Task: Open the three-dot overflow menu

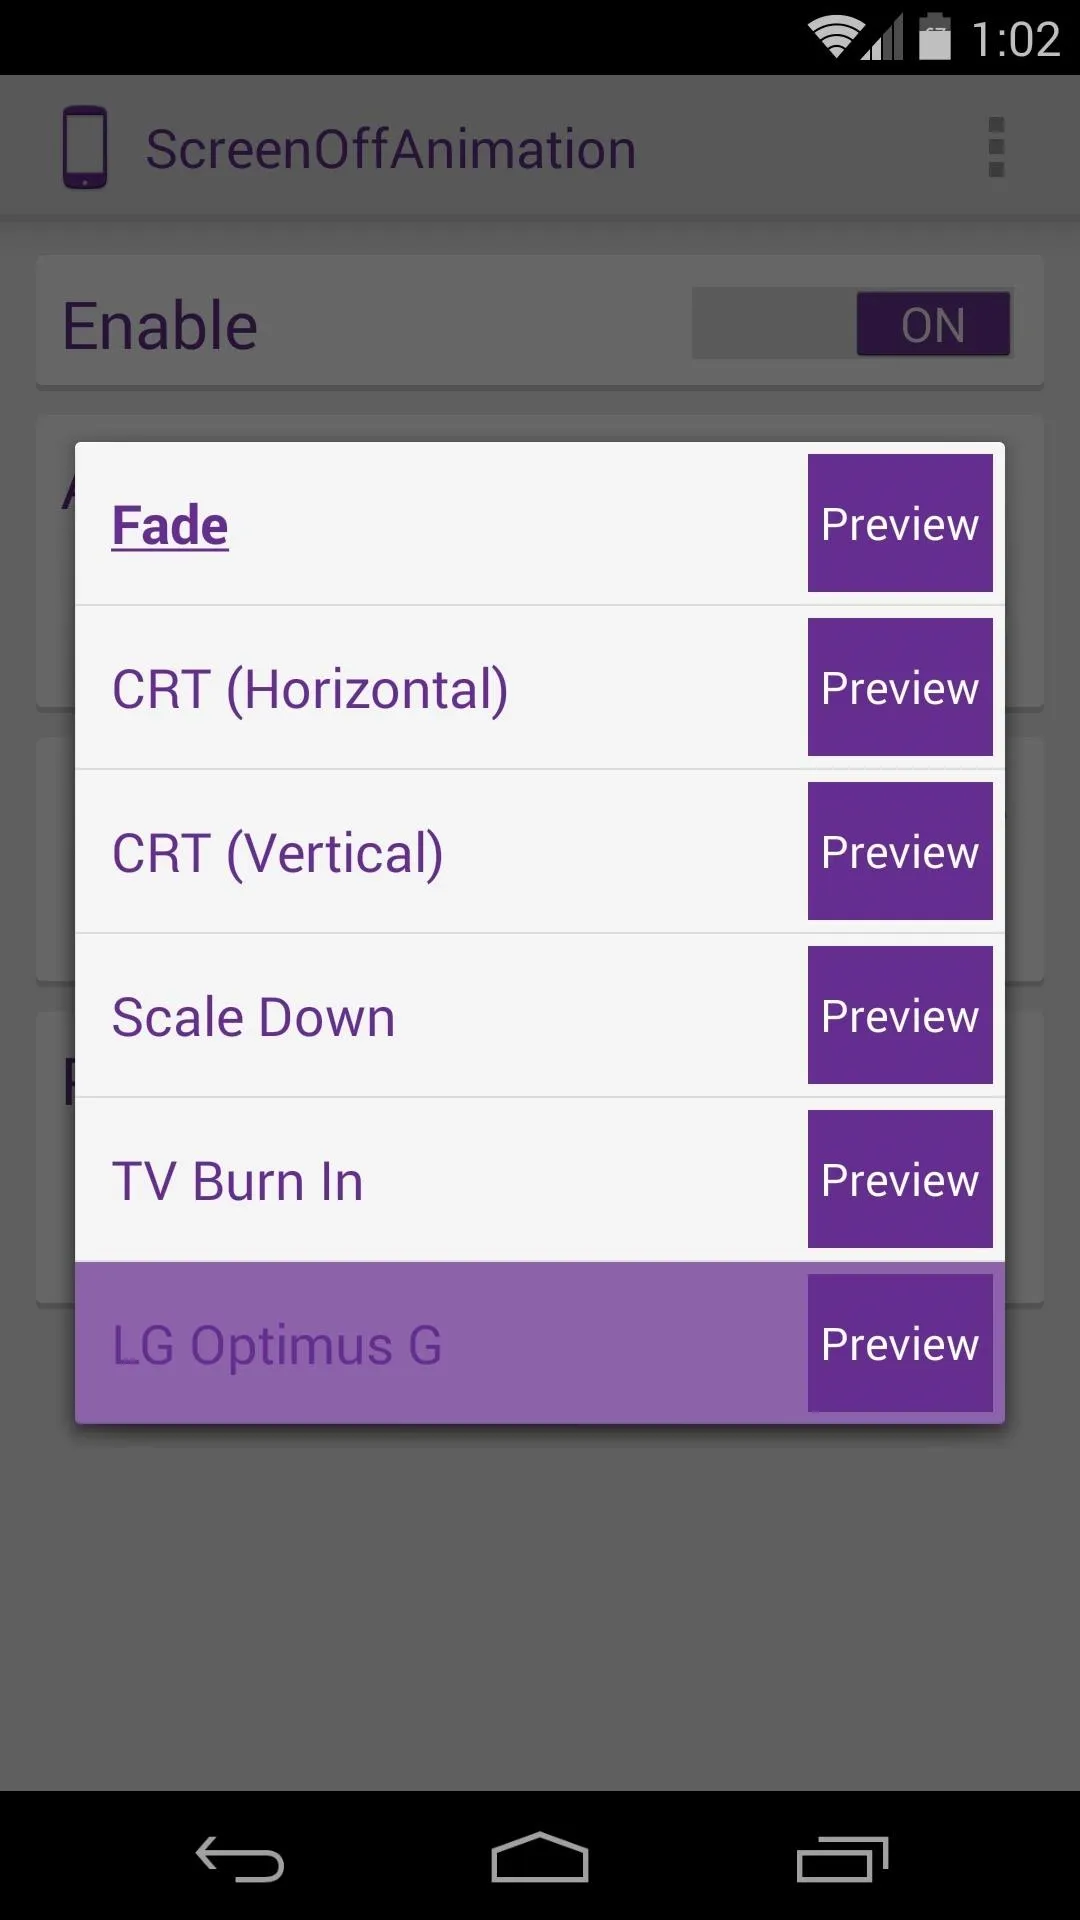Action: coord(996,148)
